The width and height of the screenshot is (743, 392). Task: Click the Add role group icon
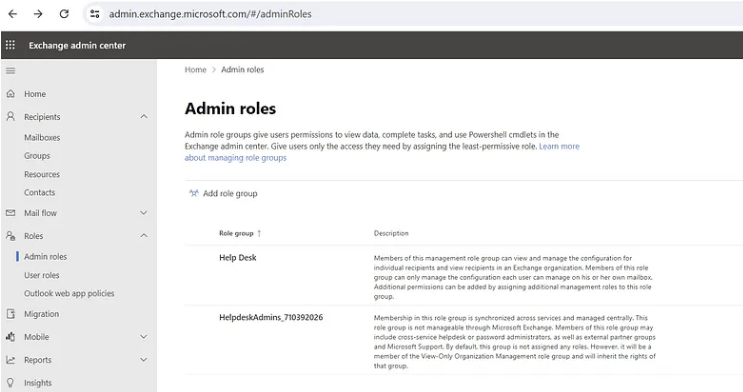click(x=194, y=193)
